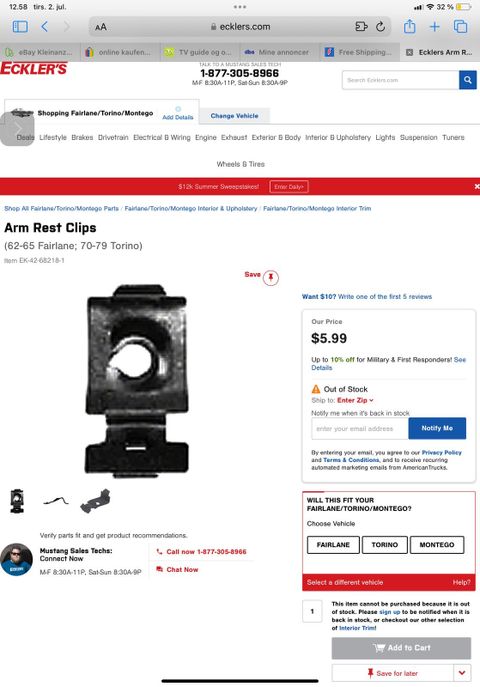Screen dimensions: 480x687
Task: Open the AA reader text options
Action: (x=101, y=27)
